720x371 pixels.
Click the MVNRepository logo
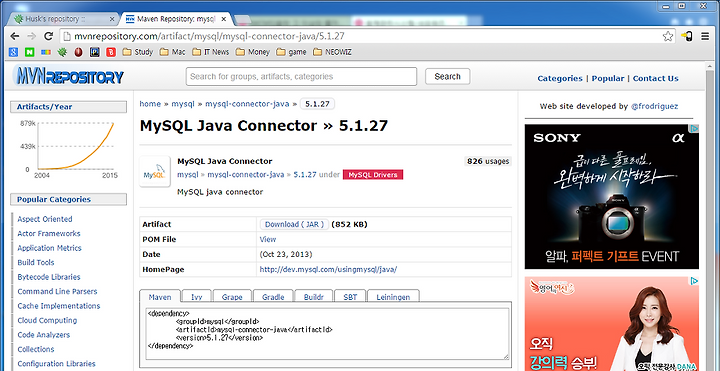[68, 77]
